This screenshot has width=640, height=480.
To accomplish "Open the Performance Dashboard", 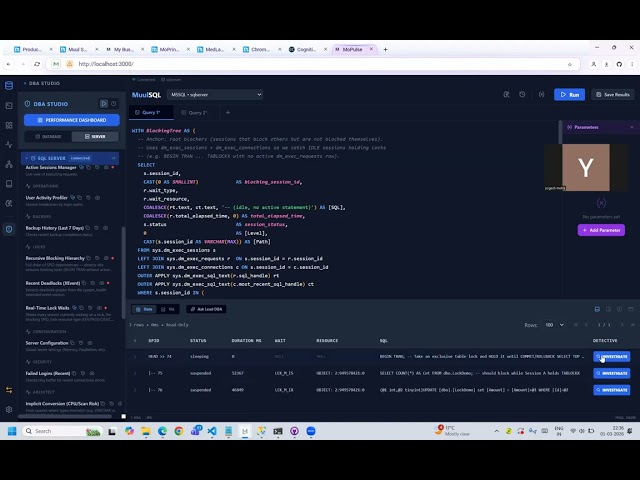I will coord(72,120).
